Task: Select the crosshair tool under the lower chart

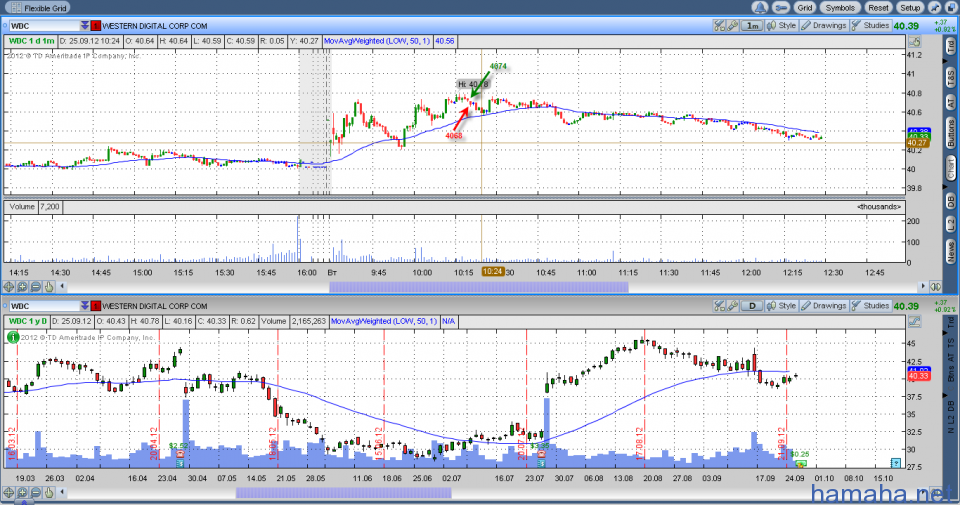Action: point(9,492)
